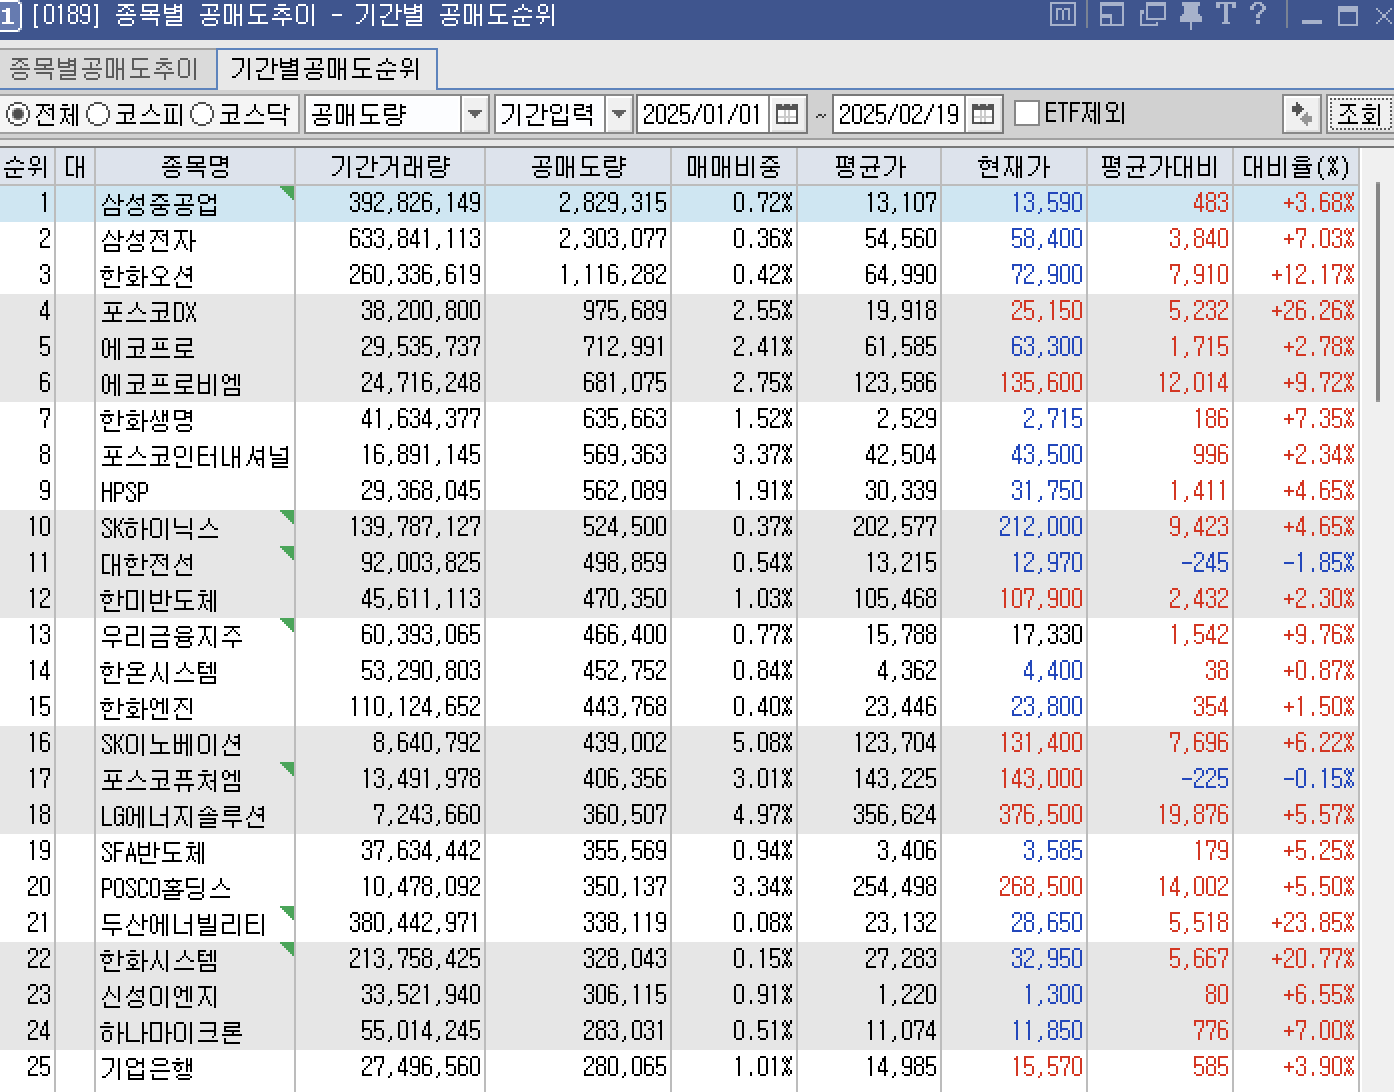Viewport: 1394px width, 1092px height.
Task: Select the LG에너지솔루션 stock name
Action: click(x=183, y=816)
